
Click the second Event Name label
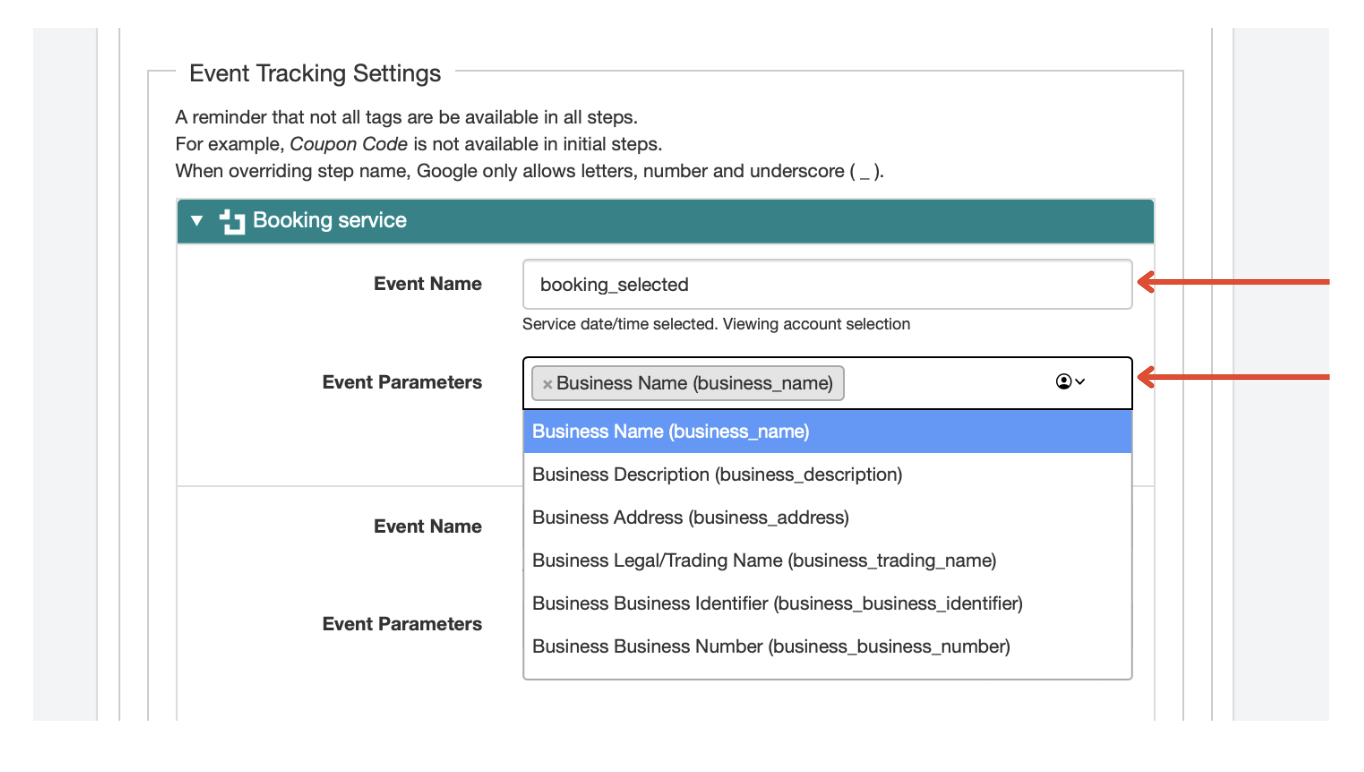point(427,527)
